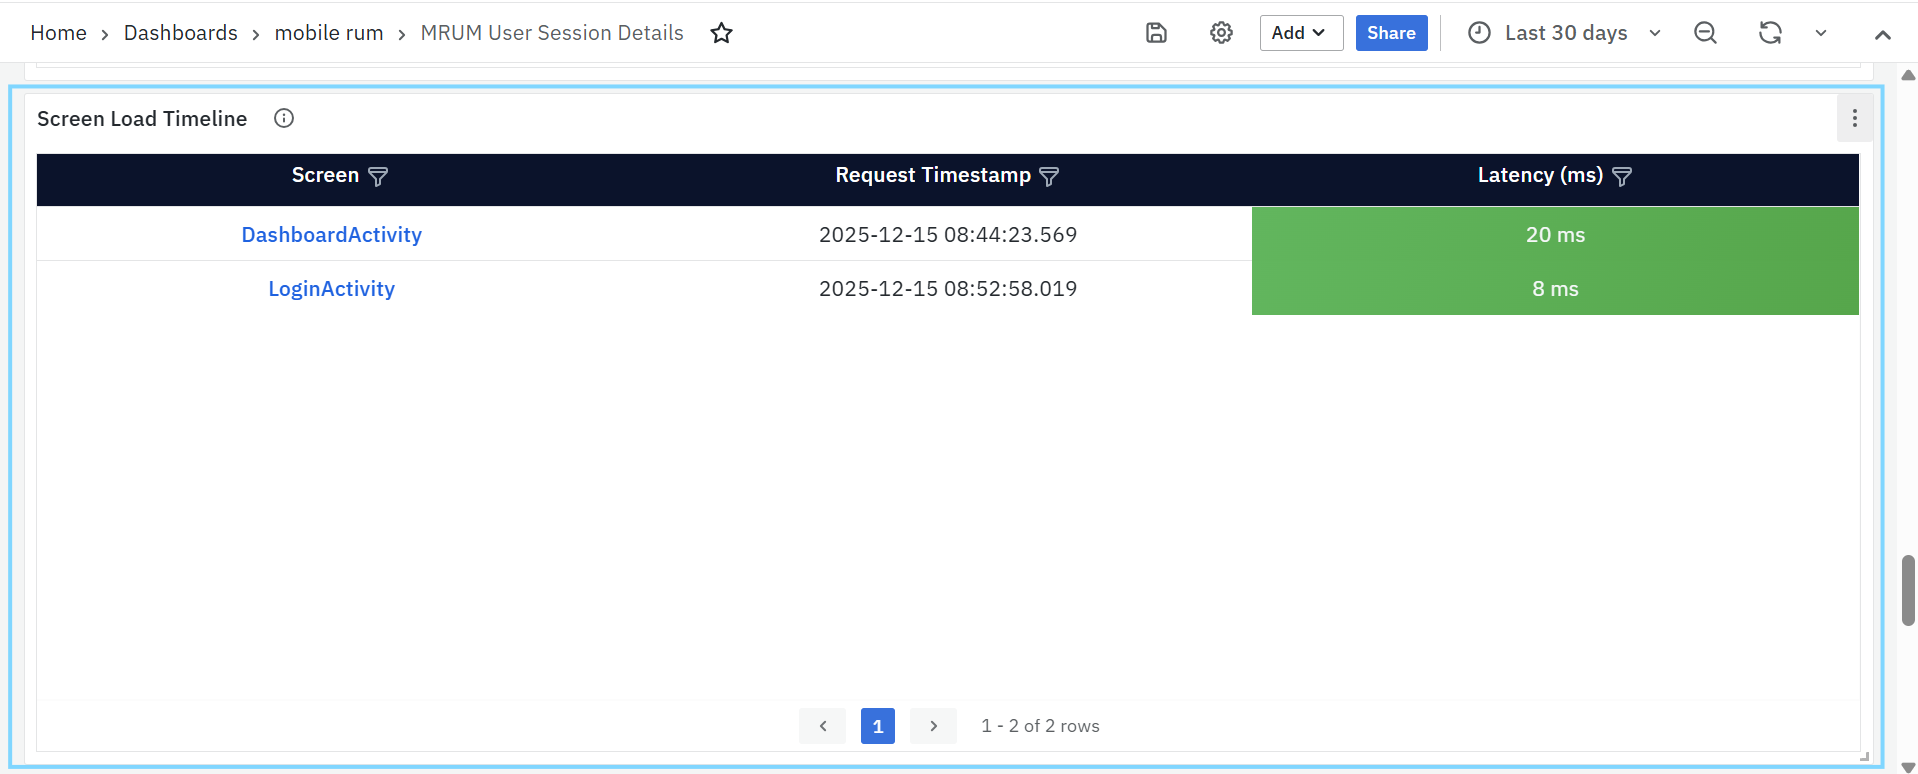Filter the Screen column
The image size is (1918, 774).
tap(378, 176)
